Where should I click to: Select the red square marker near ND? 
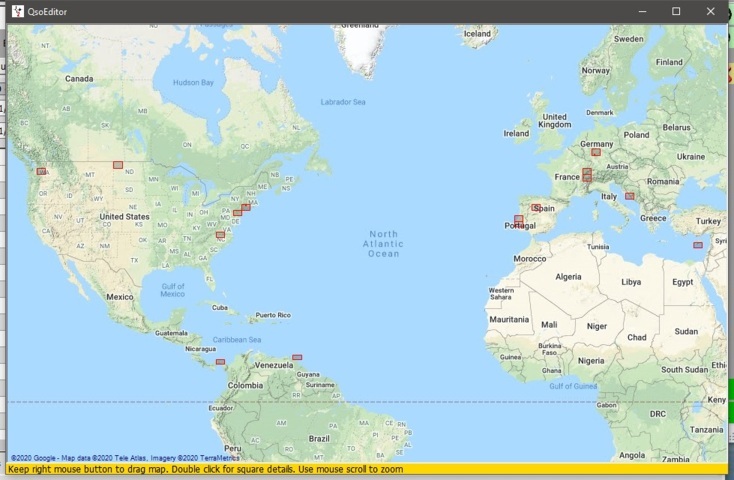pos(118,165)
